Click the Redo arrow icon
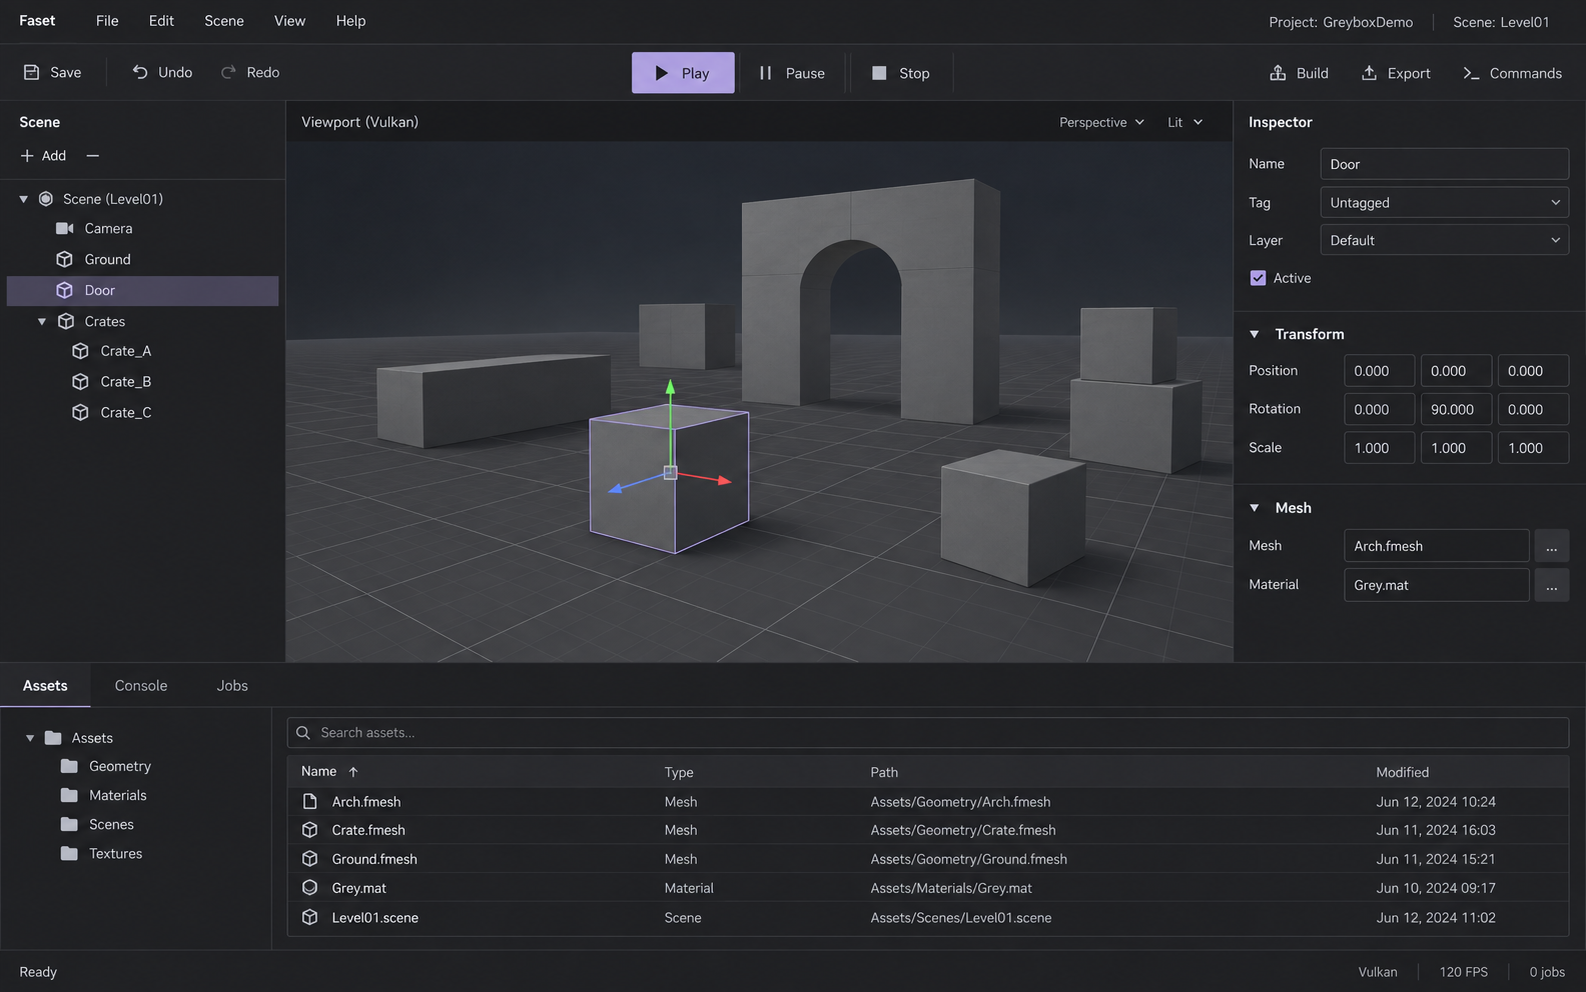This screenshot has width=1586, height=992. (x=228, y=72)
